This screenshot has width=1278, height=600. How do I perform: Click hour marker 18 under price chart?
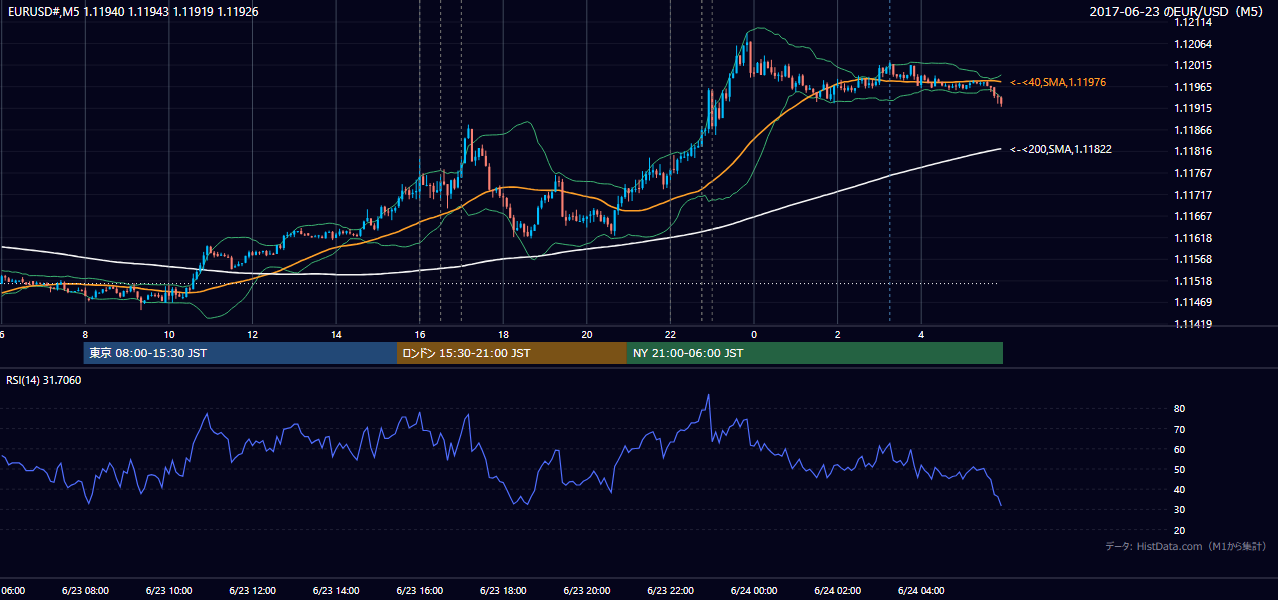coord(504,334)
